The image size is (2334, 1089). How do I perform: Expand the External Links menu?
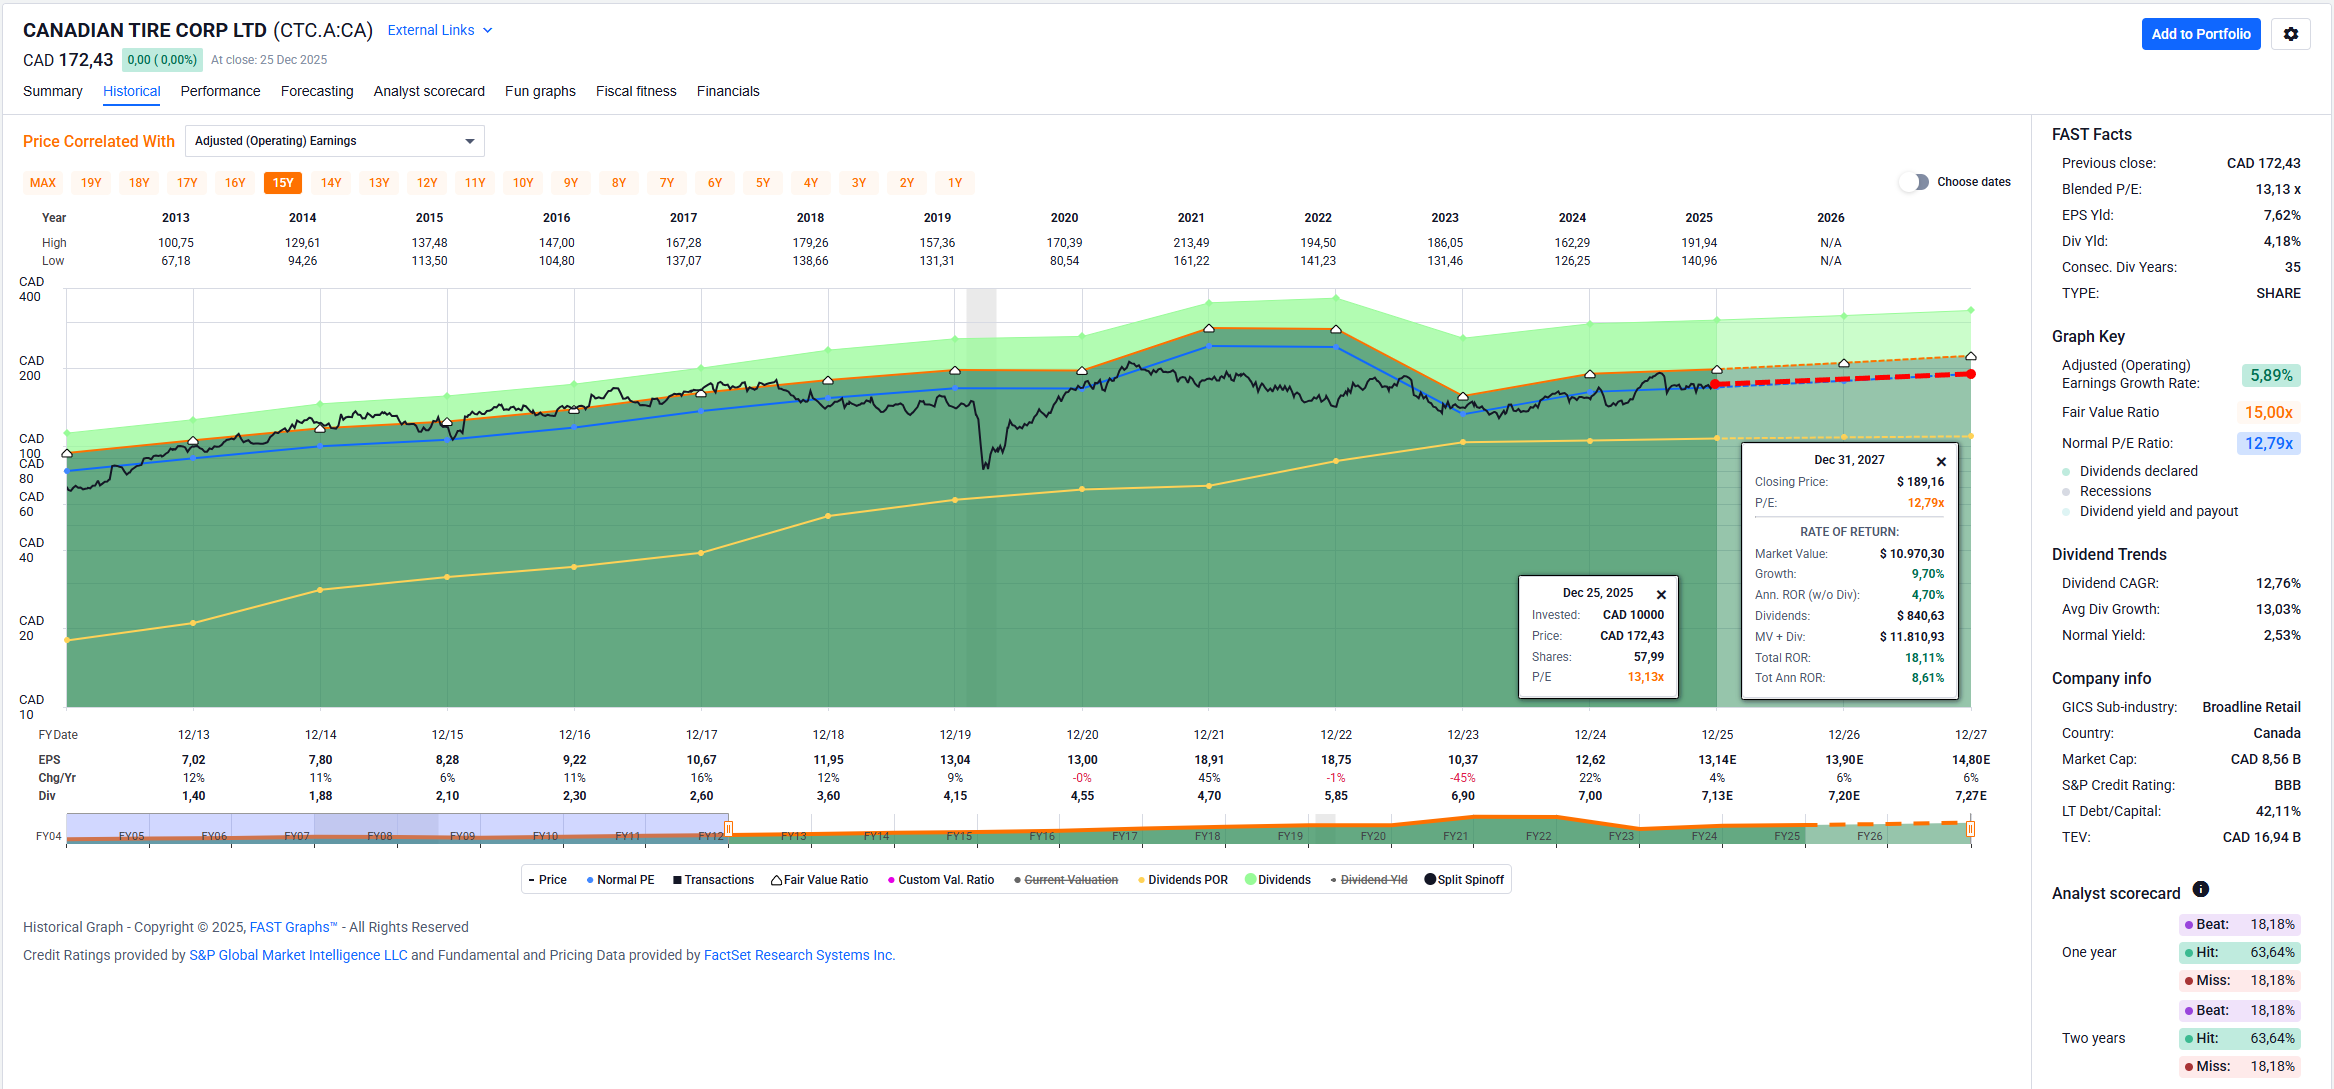coord(440,30)
